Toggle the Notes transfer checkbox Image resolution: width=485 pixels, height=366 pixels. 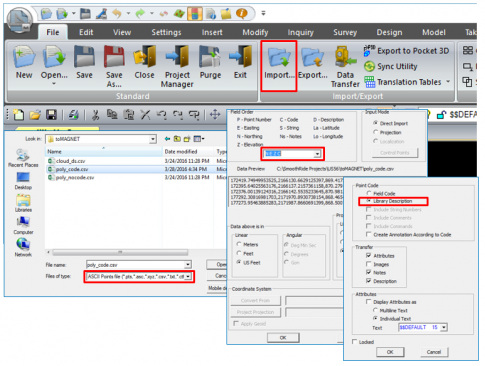tap(368, 272)
